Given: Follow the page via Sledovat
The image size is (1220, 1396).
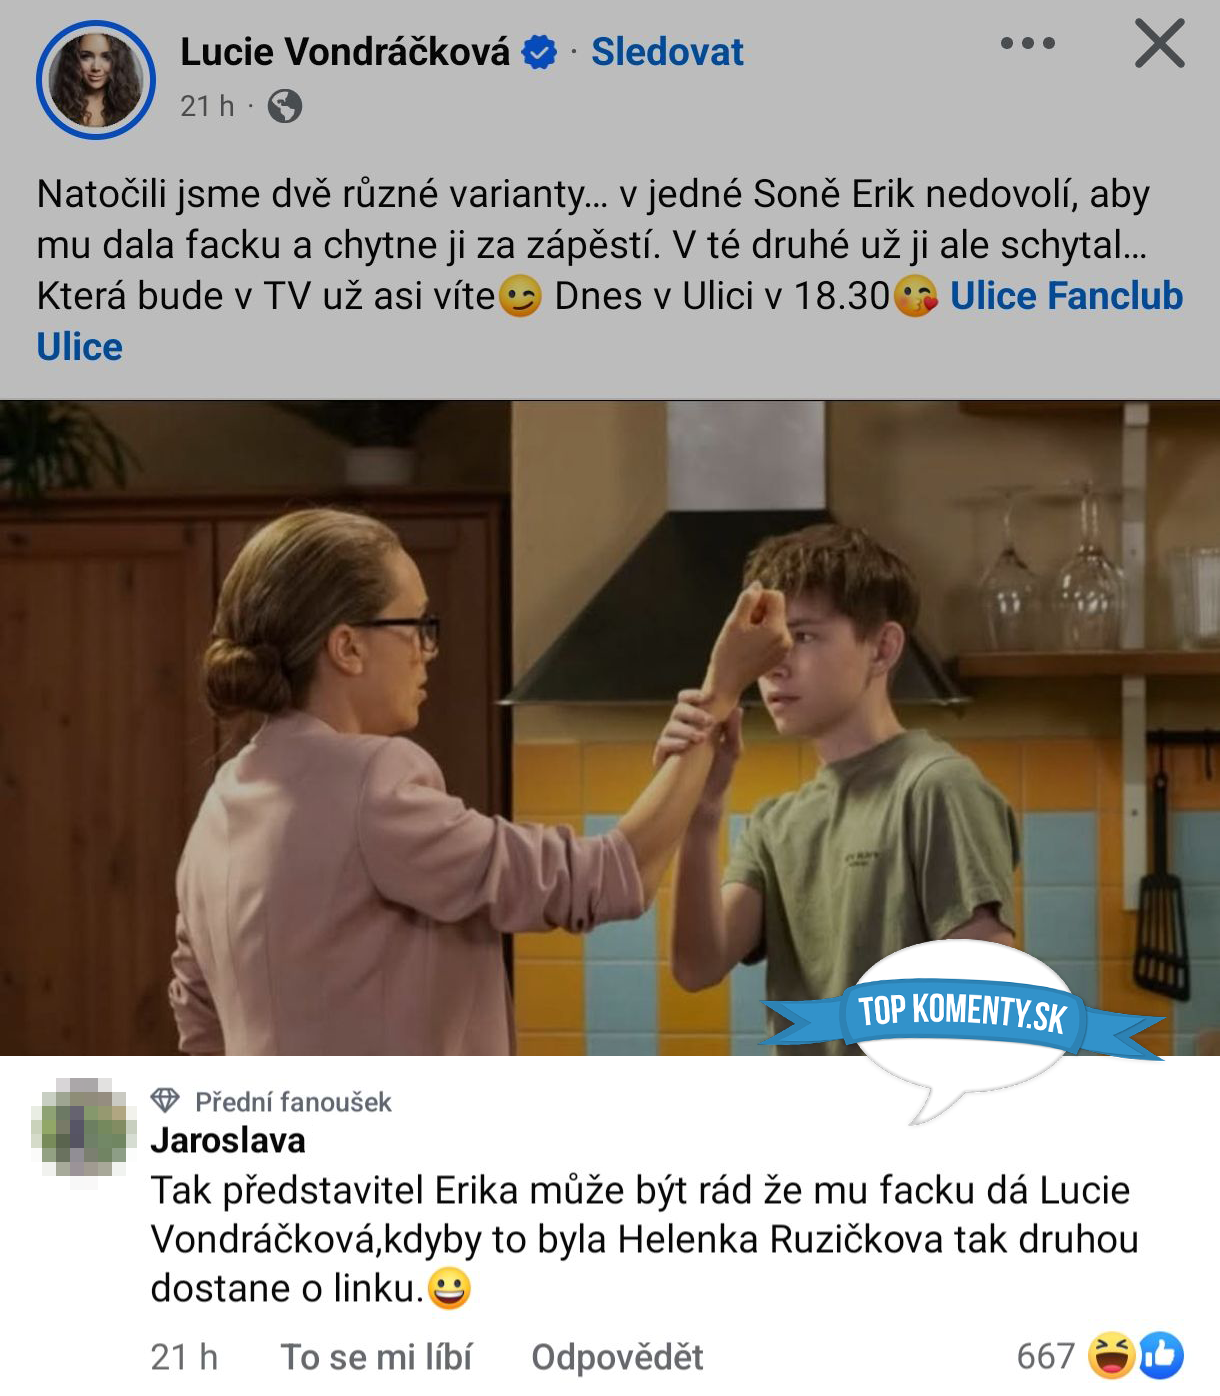Looking at the screenshot, I should point(667,52).
